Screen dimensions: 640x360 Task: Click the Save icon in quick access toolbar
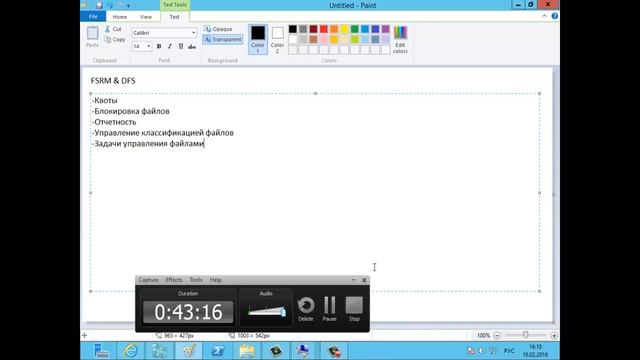click(99, 5)
